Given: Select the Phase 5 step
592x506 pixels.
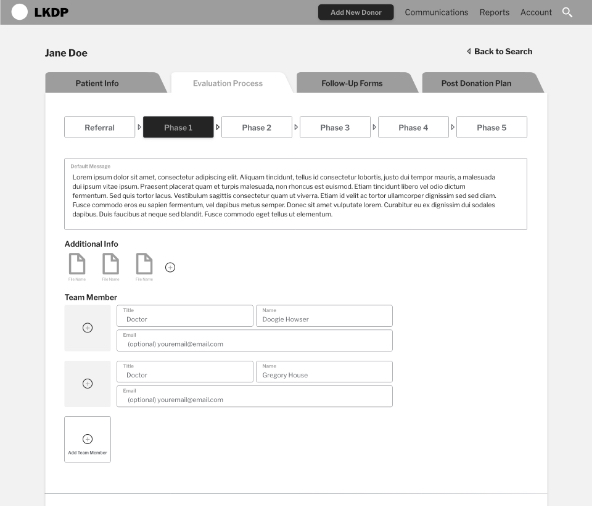Looking at the screenshot, I should tap(492, 127).
